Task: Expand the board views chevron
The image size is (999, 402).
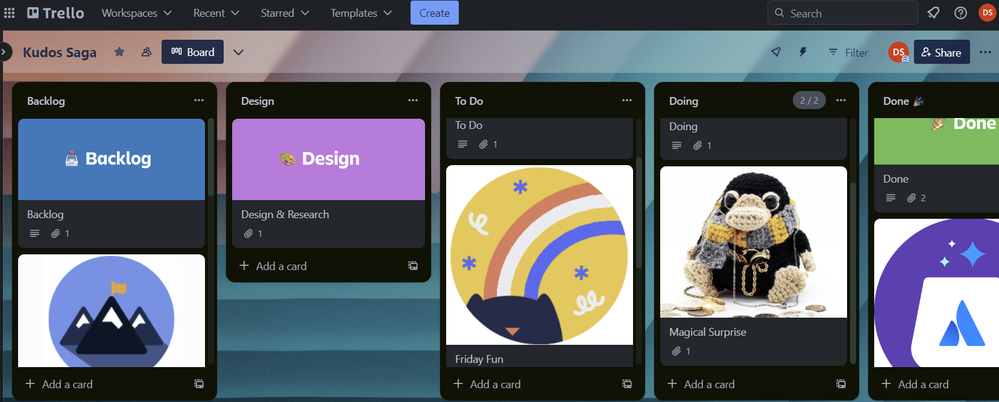Action: click(238, 52)
